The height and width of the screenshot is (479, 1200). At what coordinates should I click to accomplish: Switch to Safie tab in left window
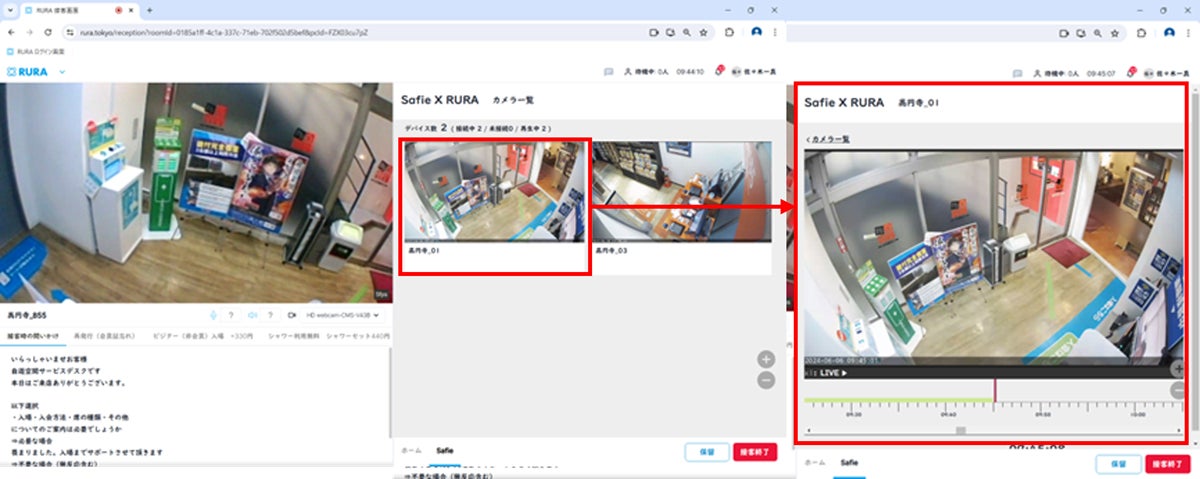tap(445, 451)
